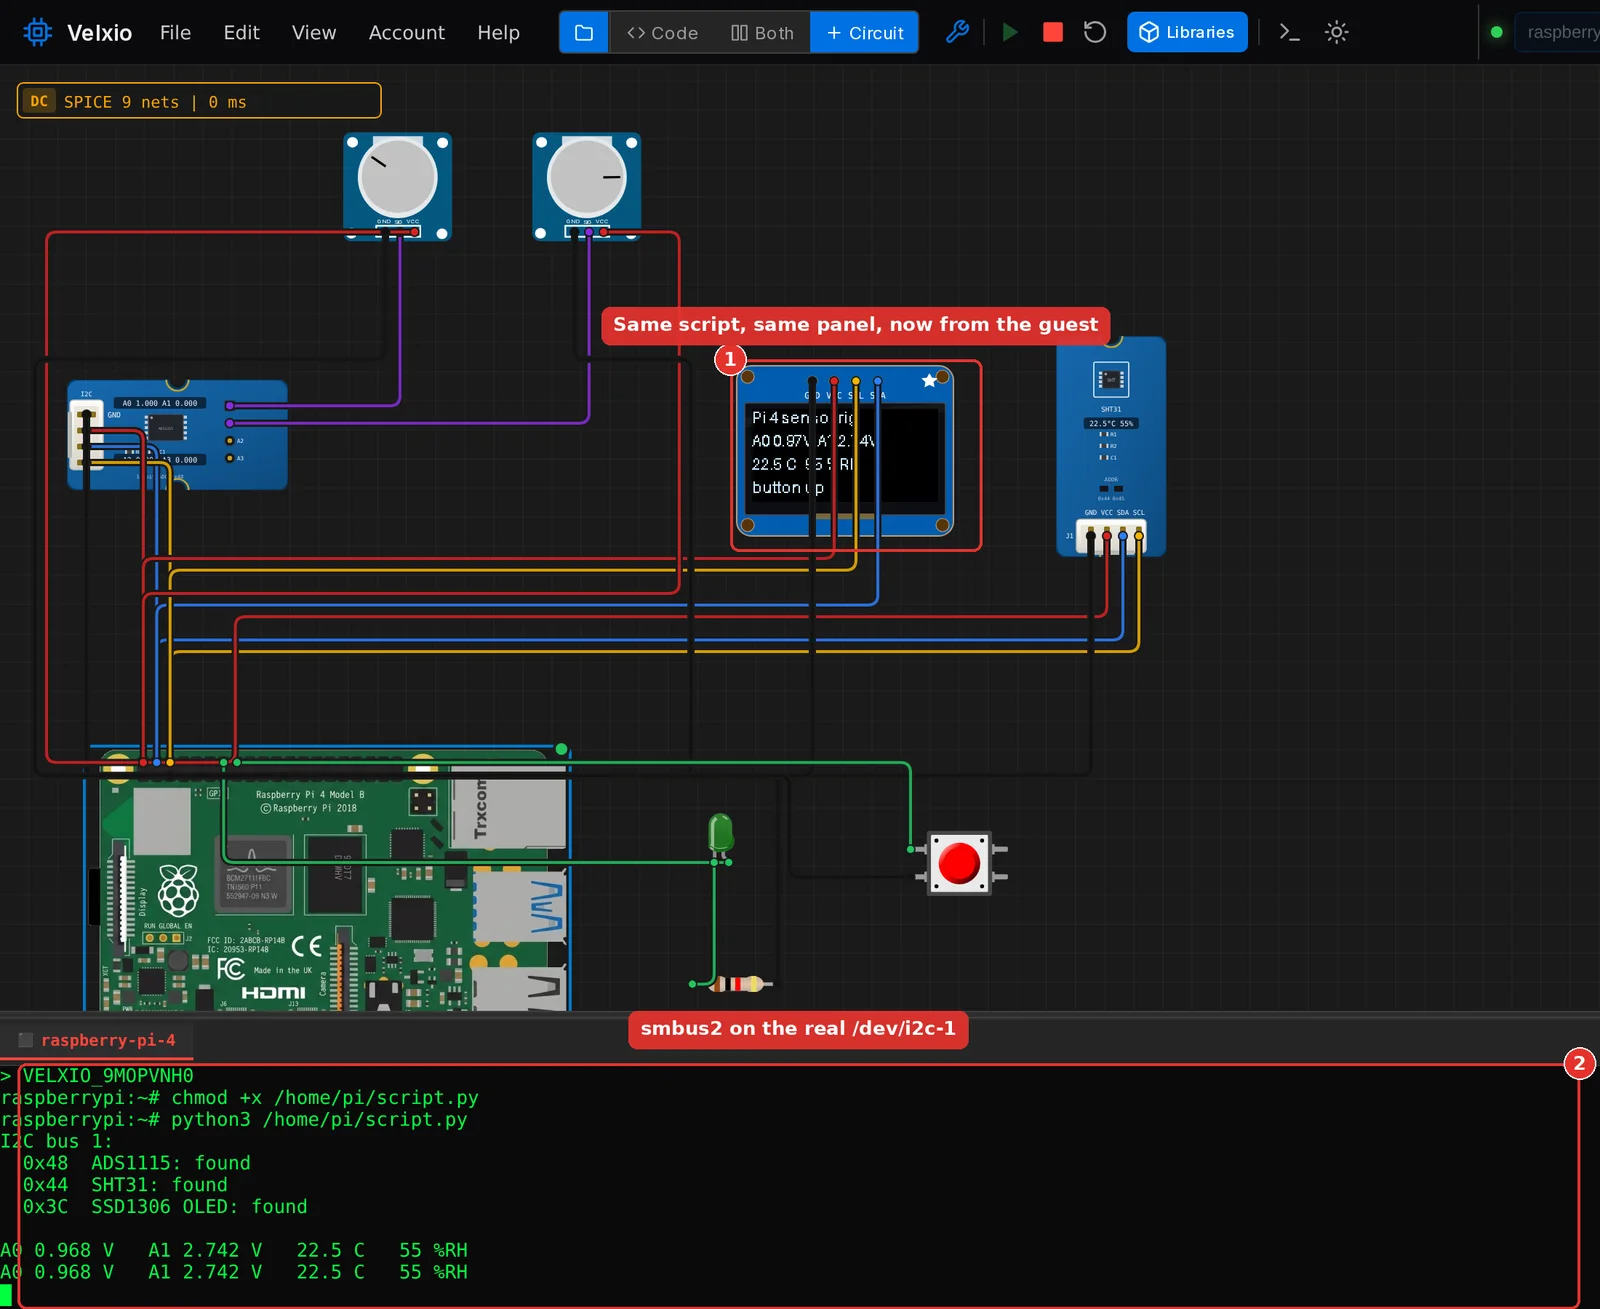Click the DC SPICE 9 nets status badge
The height and width of the screenshot is (1309, 1600).
click(x=199, y=101)
